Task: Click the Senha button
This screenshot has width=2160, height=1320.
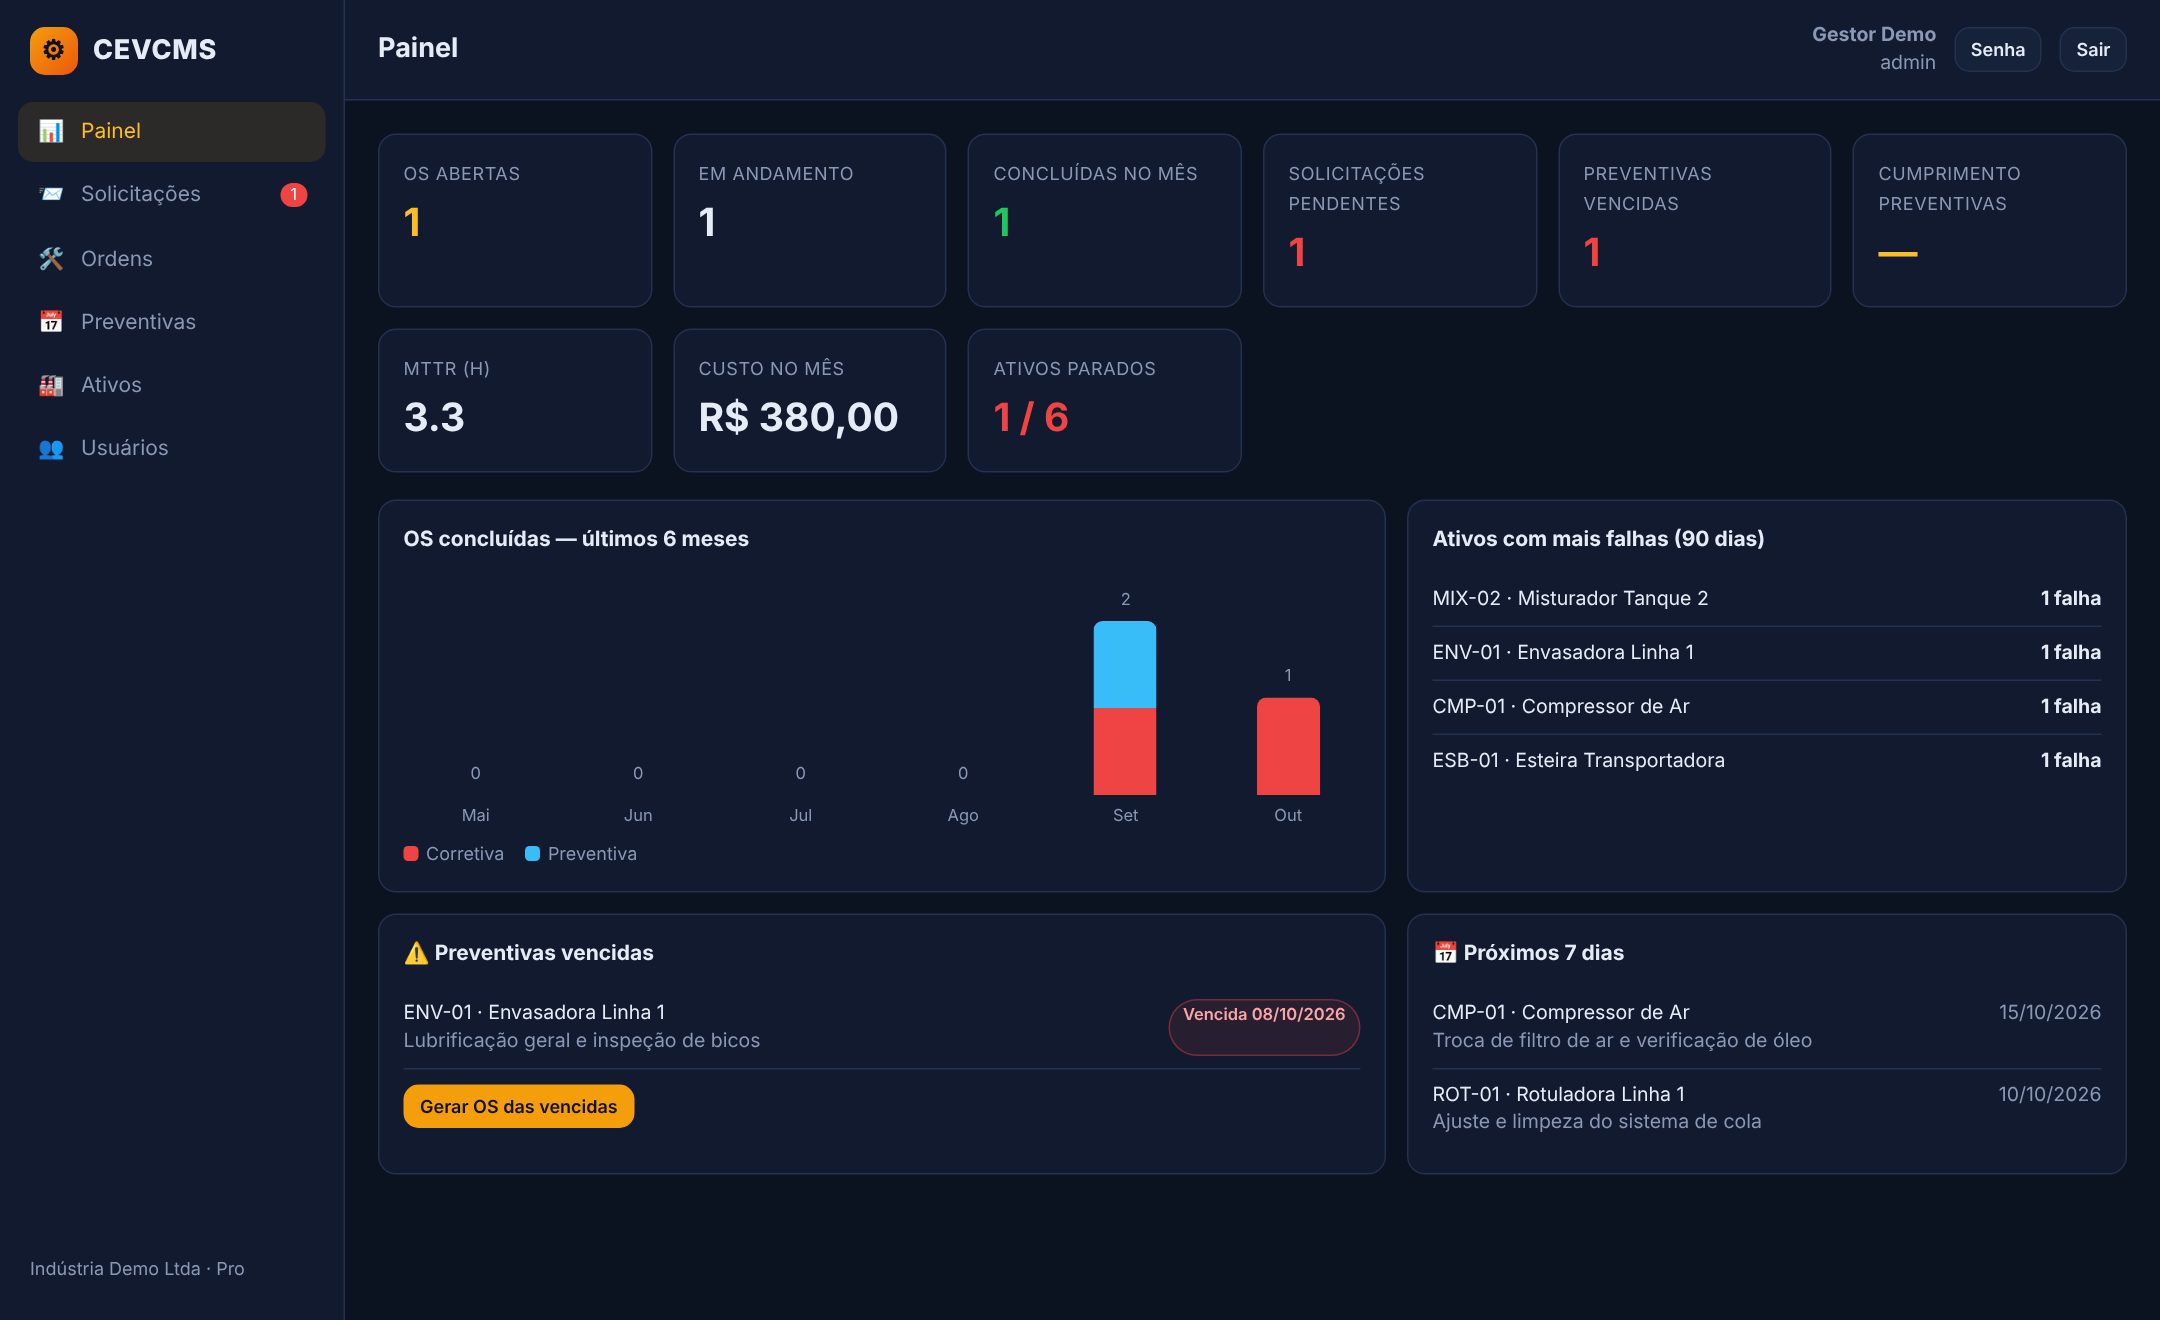Action: click(x=1997, y=50)
